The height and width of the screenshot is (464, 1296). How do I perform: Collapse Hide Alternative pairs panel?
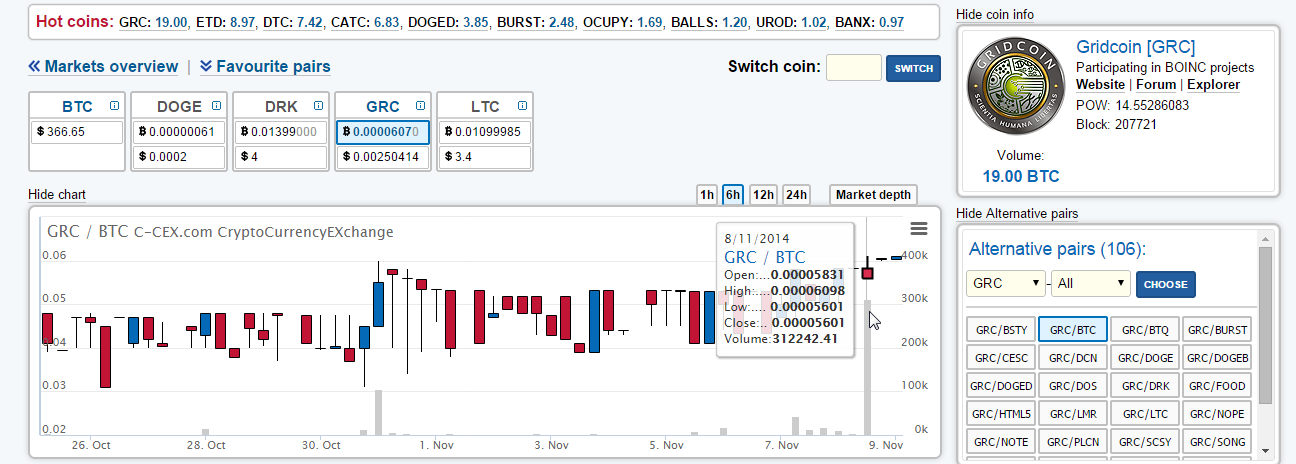(x=1017, y=214)
